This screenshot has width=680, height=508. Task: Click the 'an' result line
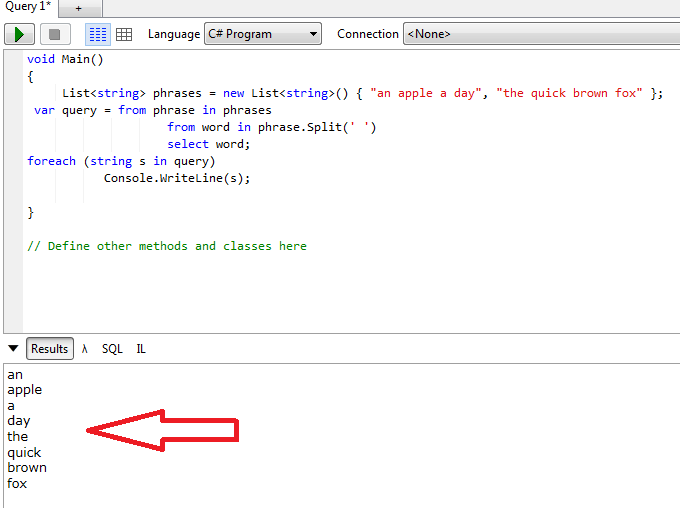[15, 374]
